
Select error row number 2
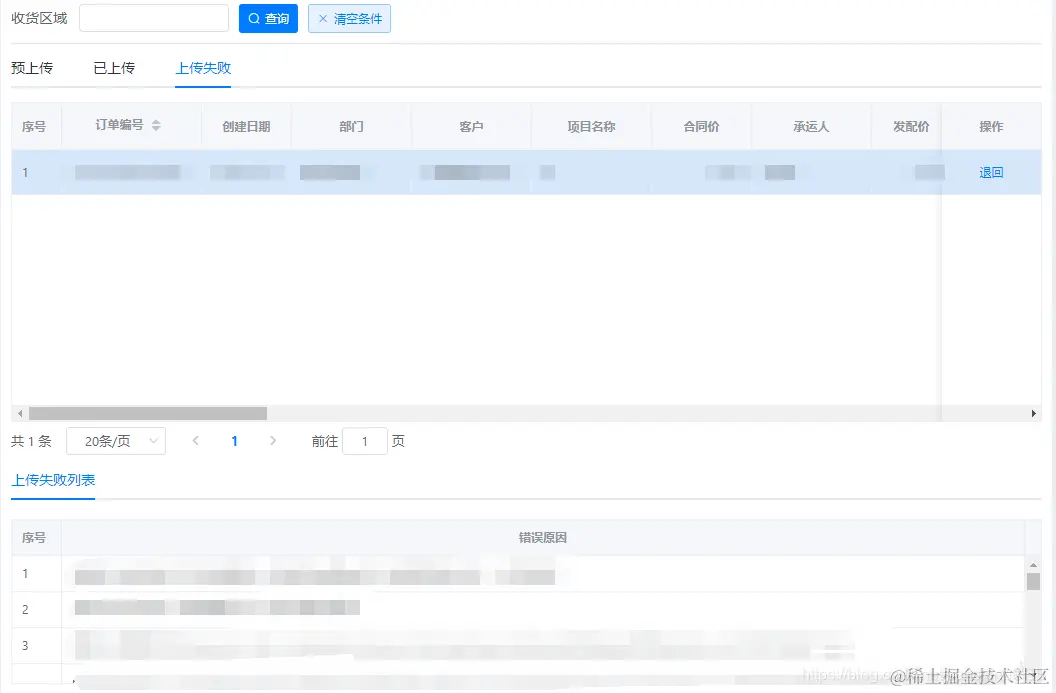tap(518, 609)
